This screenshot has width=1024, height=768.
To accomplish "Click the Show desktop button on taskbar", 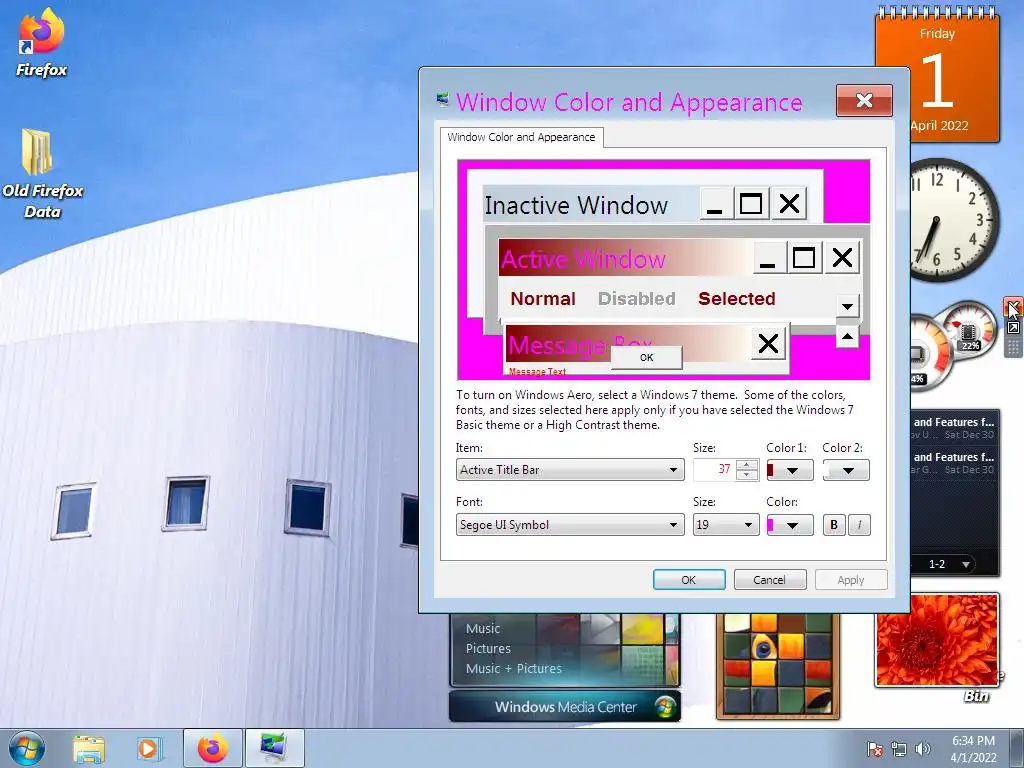I will click(x=1019, y=748).
